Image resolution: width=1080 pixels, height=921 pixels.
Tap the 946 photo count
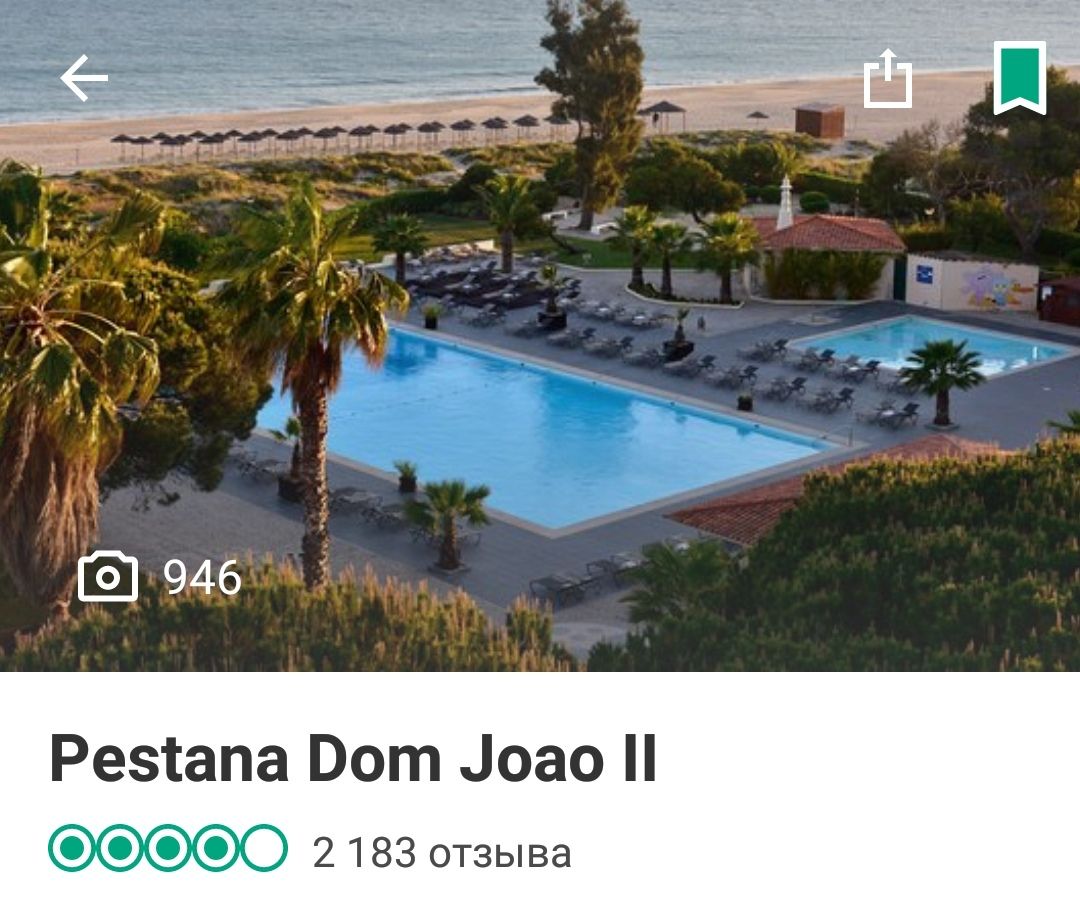pyautogui.click(x=202, y=577)
